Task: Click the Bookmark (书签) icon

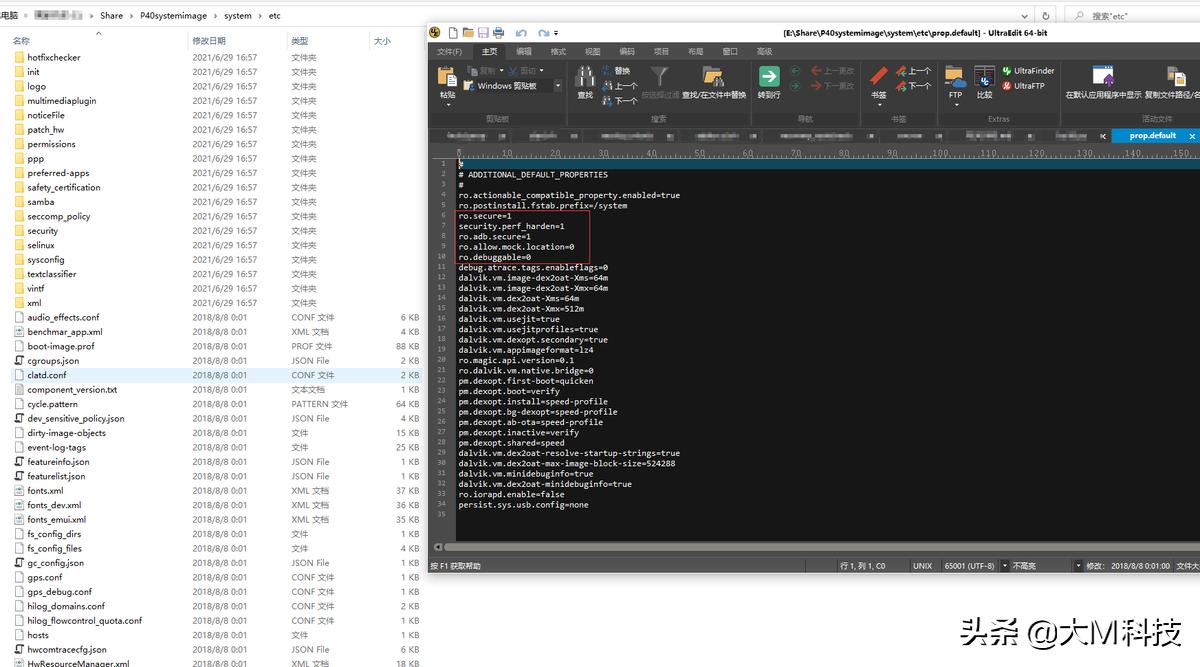Action: (x=878, y=80)
